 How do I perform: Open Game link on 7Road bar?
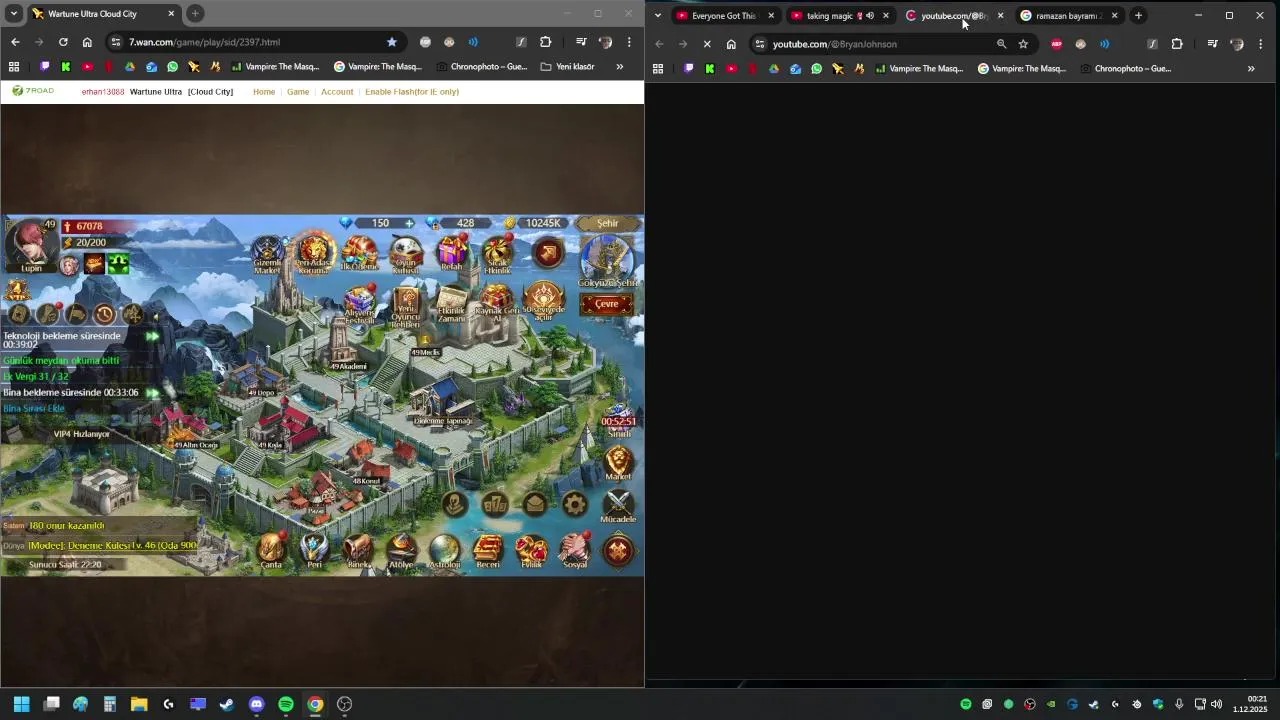coord(298,91)
